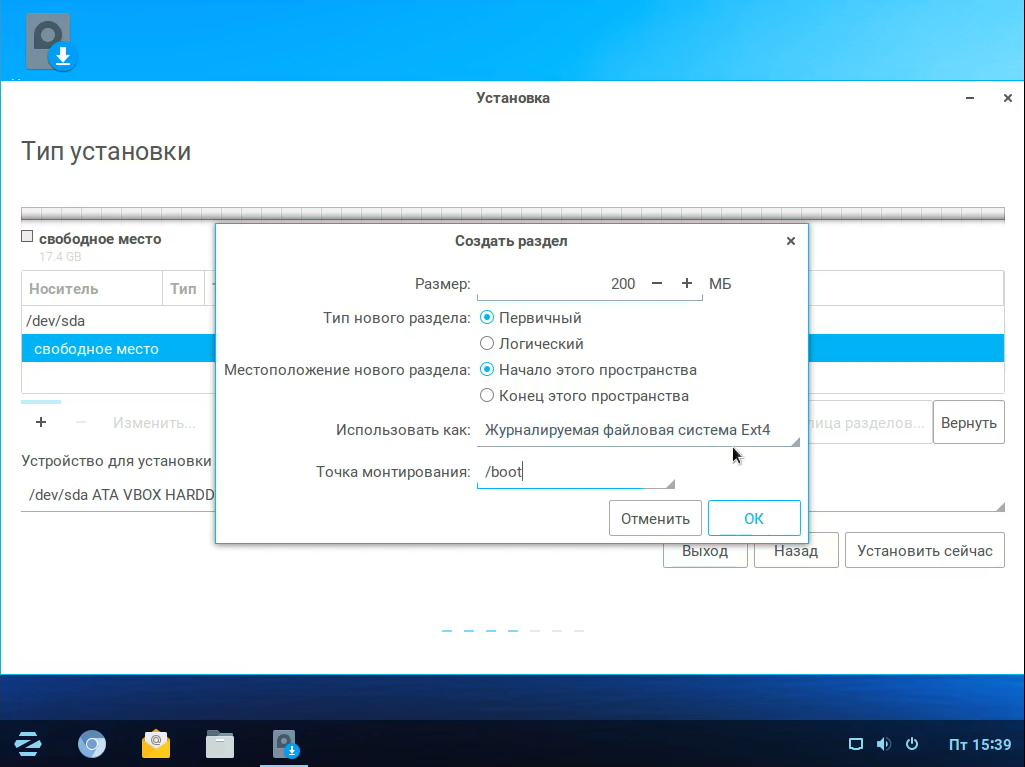Viewport: 1025px width, 767px height.
Task: Increase partition size with plus button
Action: coord(687,284)
